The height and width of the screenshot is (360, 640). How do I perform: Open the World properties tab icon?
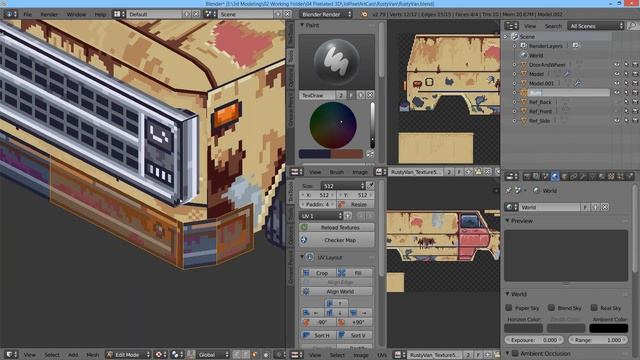[x=555, y=176]
